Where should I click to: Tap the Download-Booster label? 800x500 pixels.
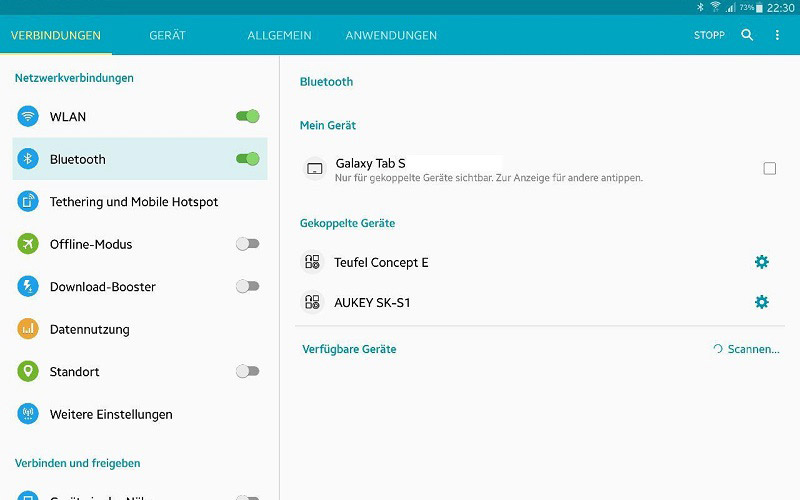click(103, 287)
